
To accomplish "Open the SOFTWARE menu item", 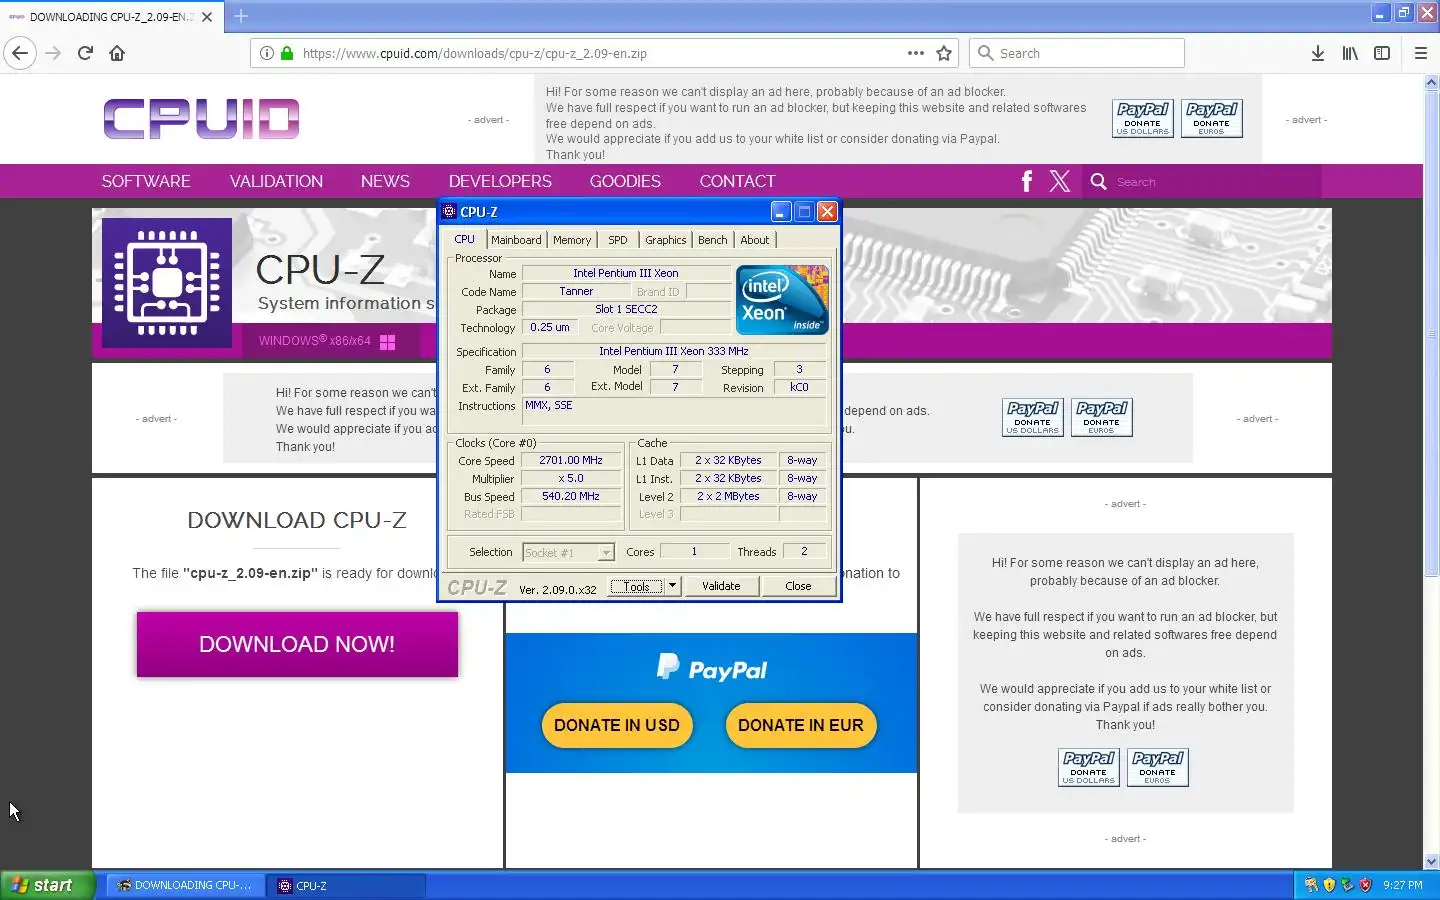I will tap(146, 181).
